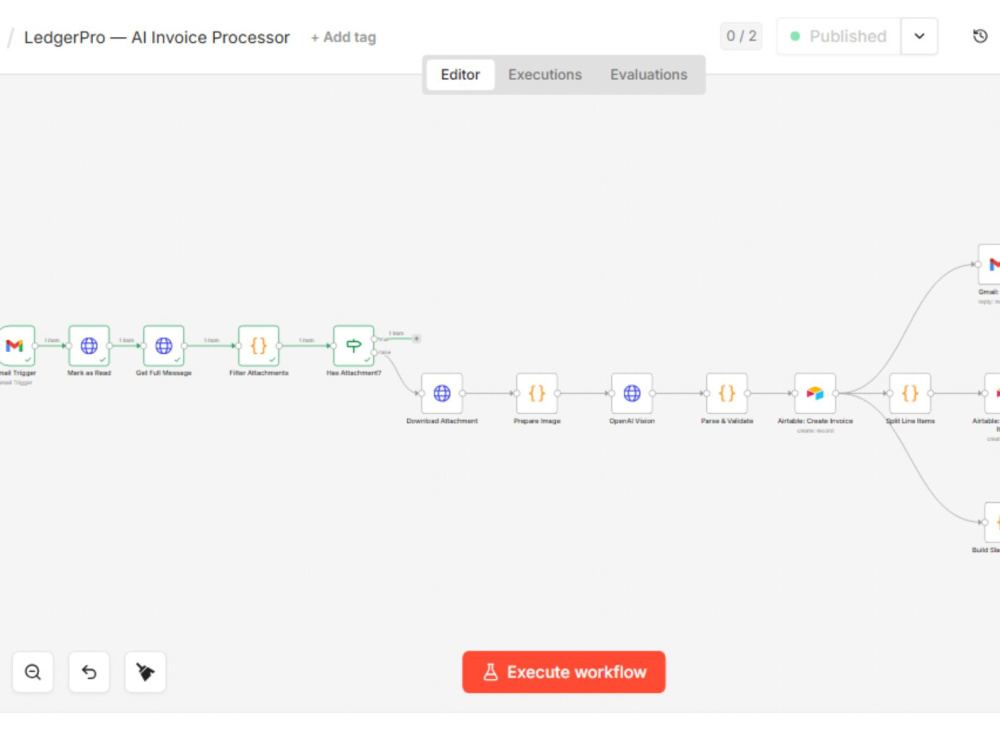
Task: Select the Mark as Read node
Action: [89, 346]
